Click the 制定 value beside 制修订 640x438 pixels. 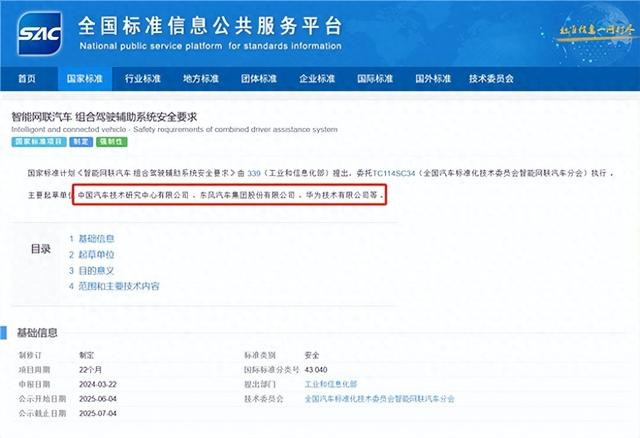click(87, 356)
